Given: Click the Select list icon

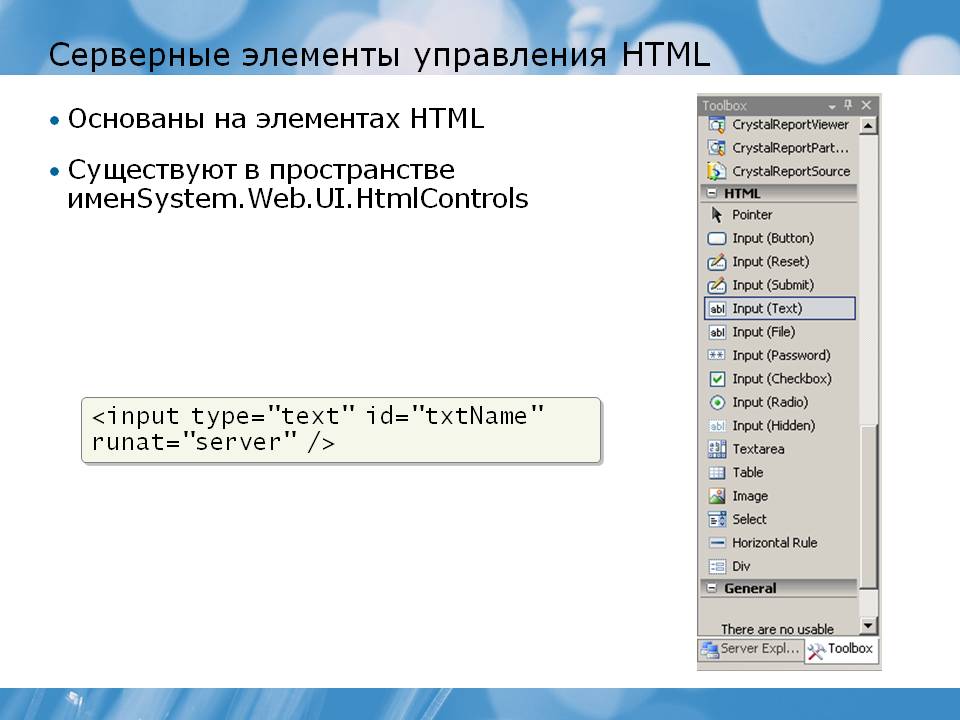Looking at the screenshot, I should [716, 520].
